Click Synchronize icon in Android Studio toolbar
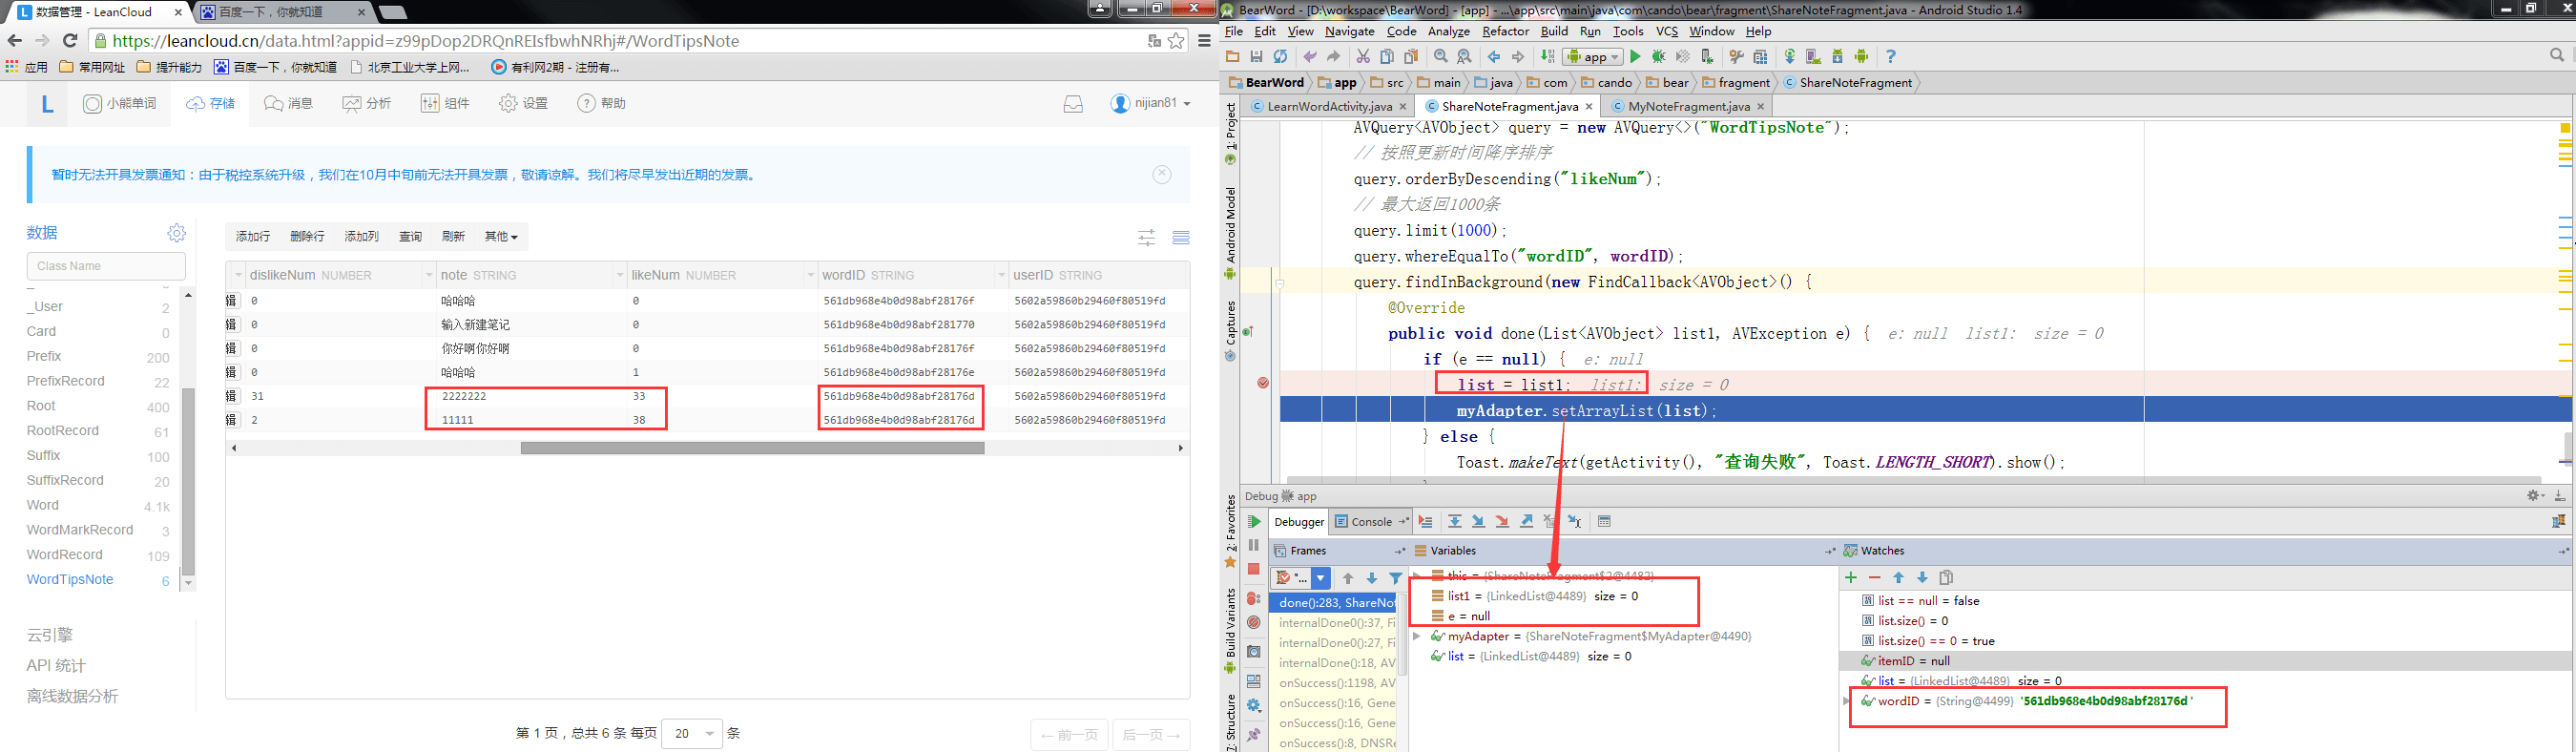Screen dimensions: 2576x752 pyautogui.click(x=1281, y=57)
